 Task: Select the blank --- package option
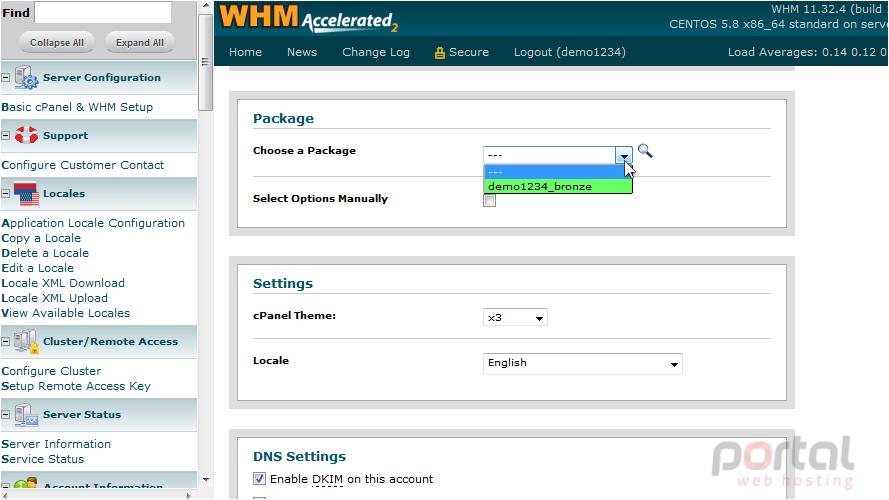pos(558,172)
